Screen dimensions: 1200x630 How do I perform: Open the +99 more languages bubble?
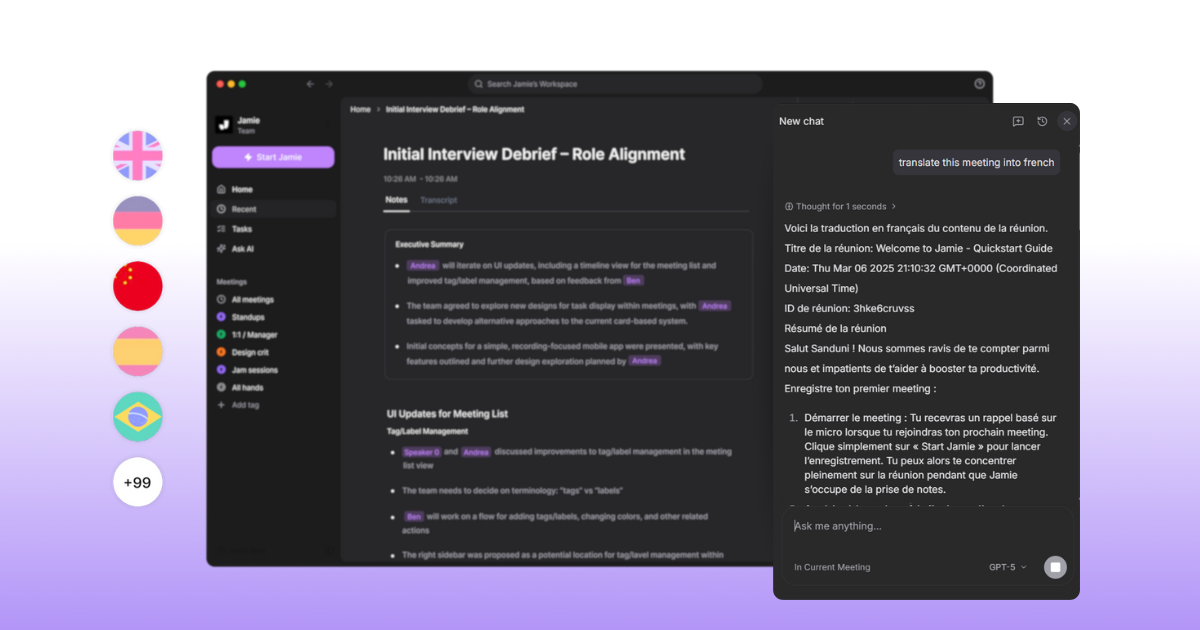point(137,483)
